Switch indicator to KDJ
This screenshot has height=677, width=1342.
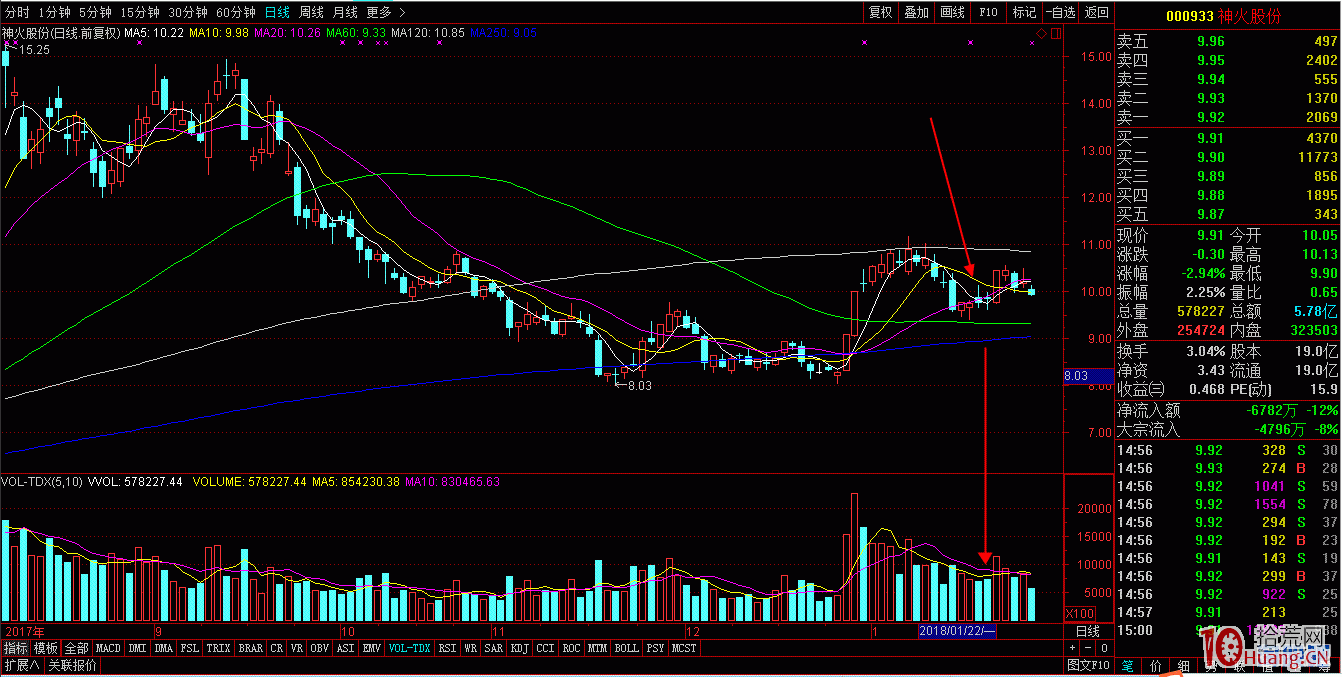[x=520, y=648]
